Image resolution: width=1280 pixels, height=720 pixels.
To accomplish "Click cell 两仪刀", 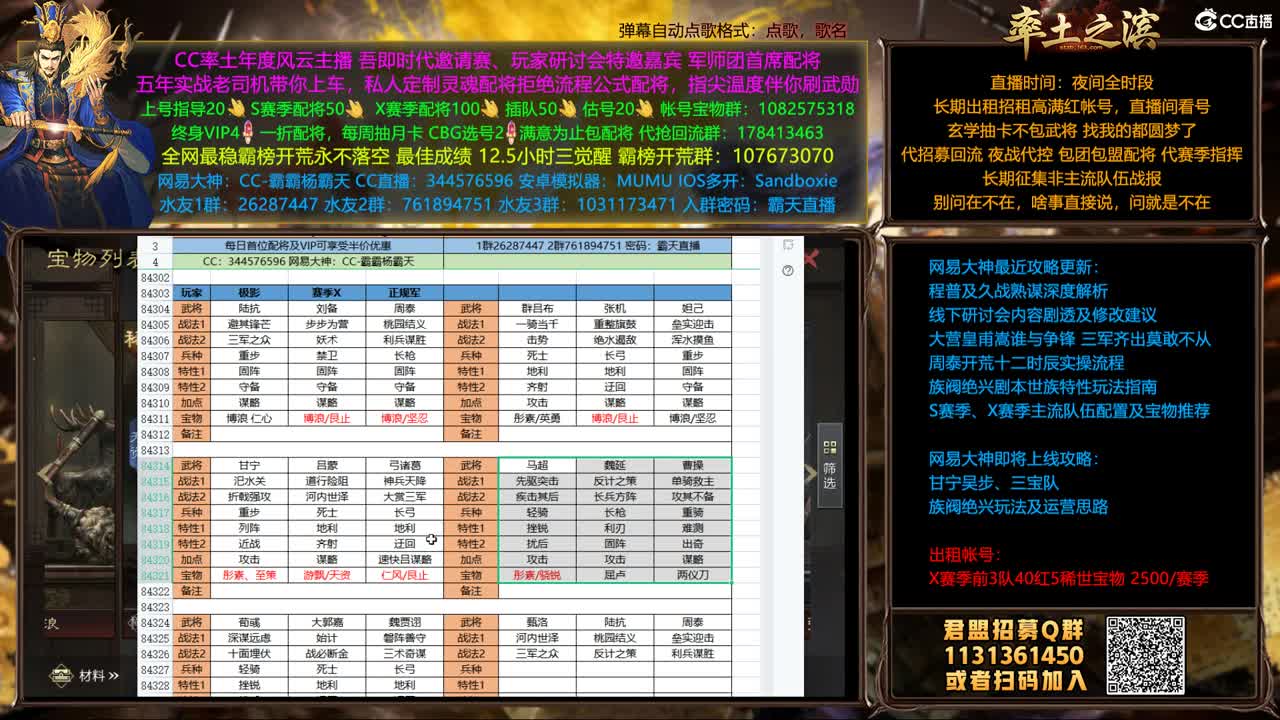I will click(x=693, y=576).
